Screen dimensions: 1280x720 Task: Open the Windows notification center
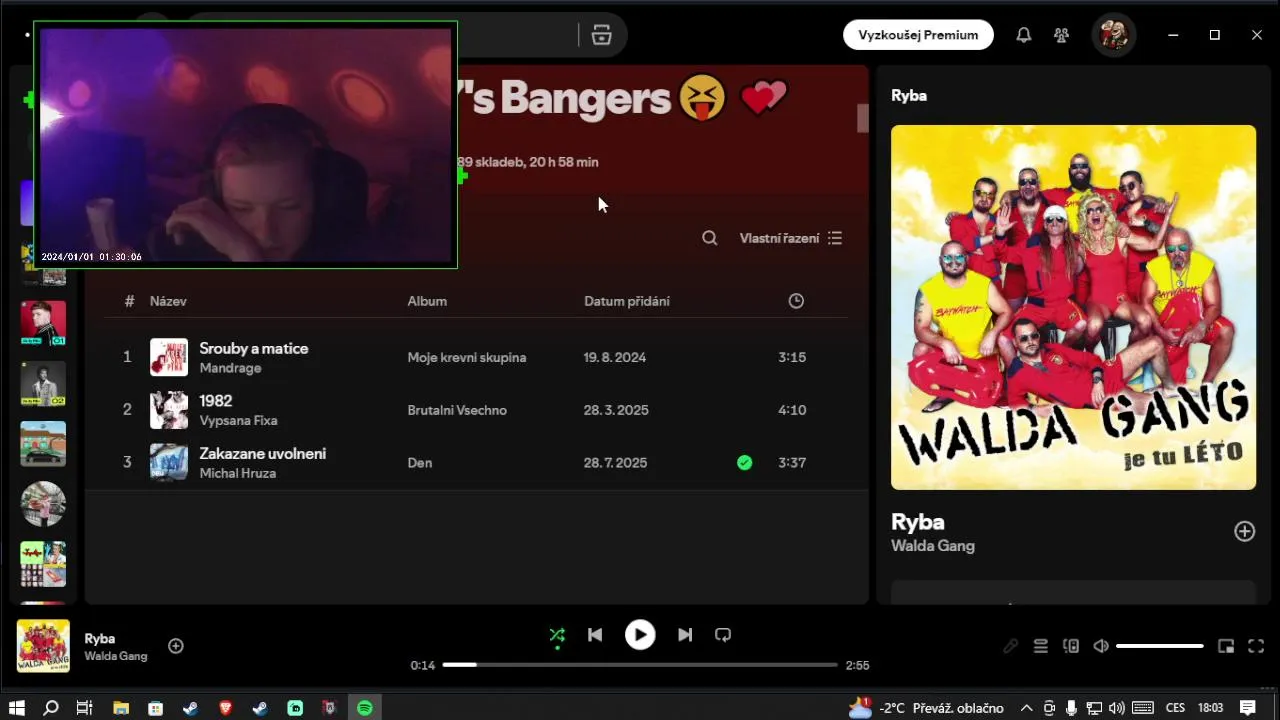coord(1247,708)
